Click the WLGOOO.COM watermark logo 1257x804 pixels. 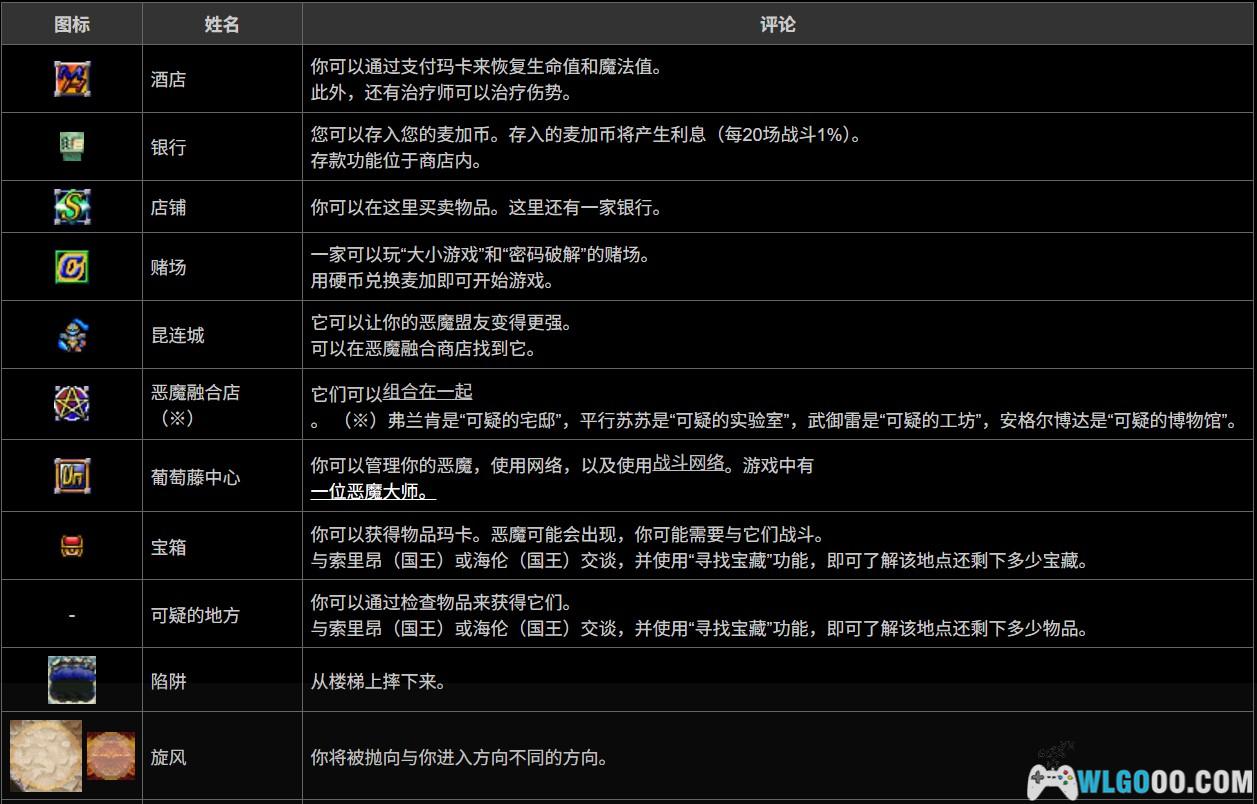pos(1138,775)
